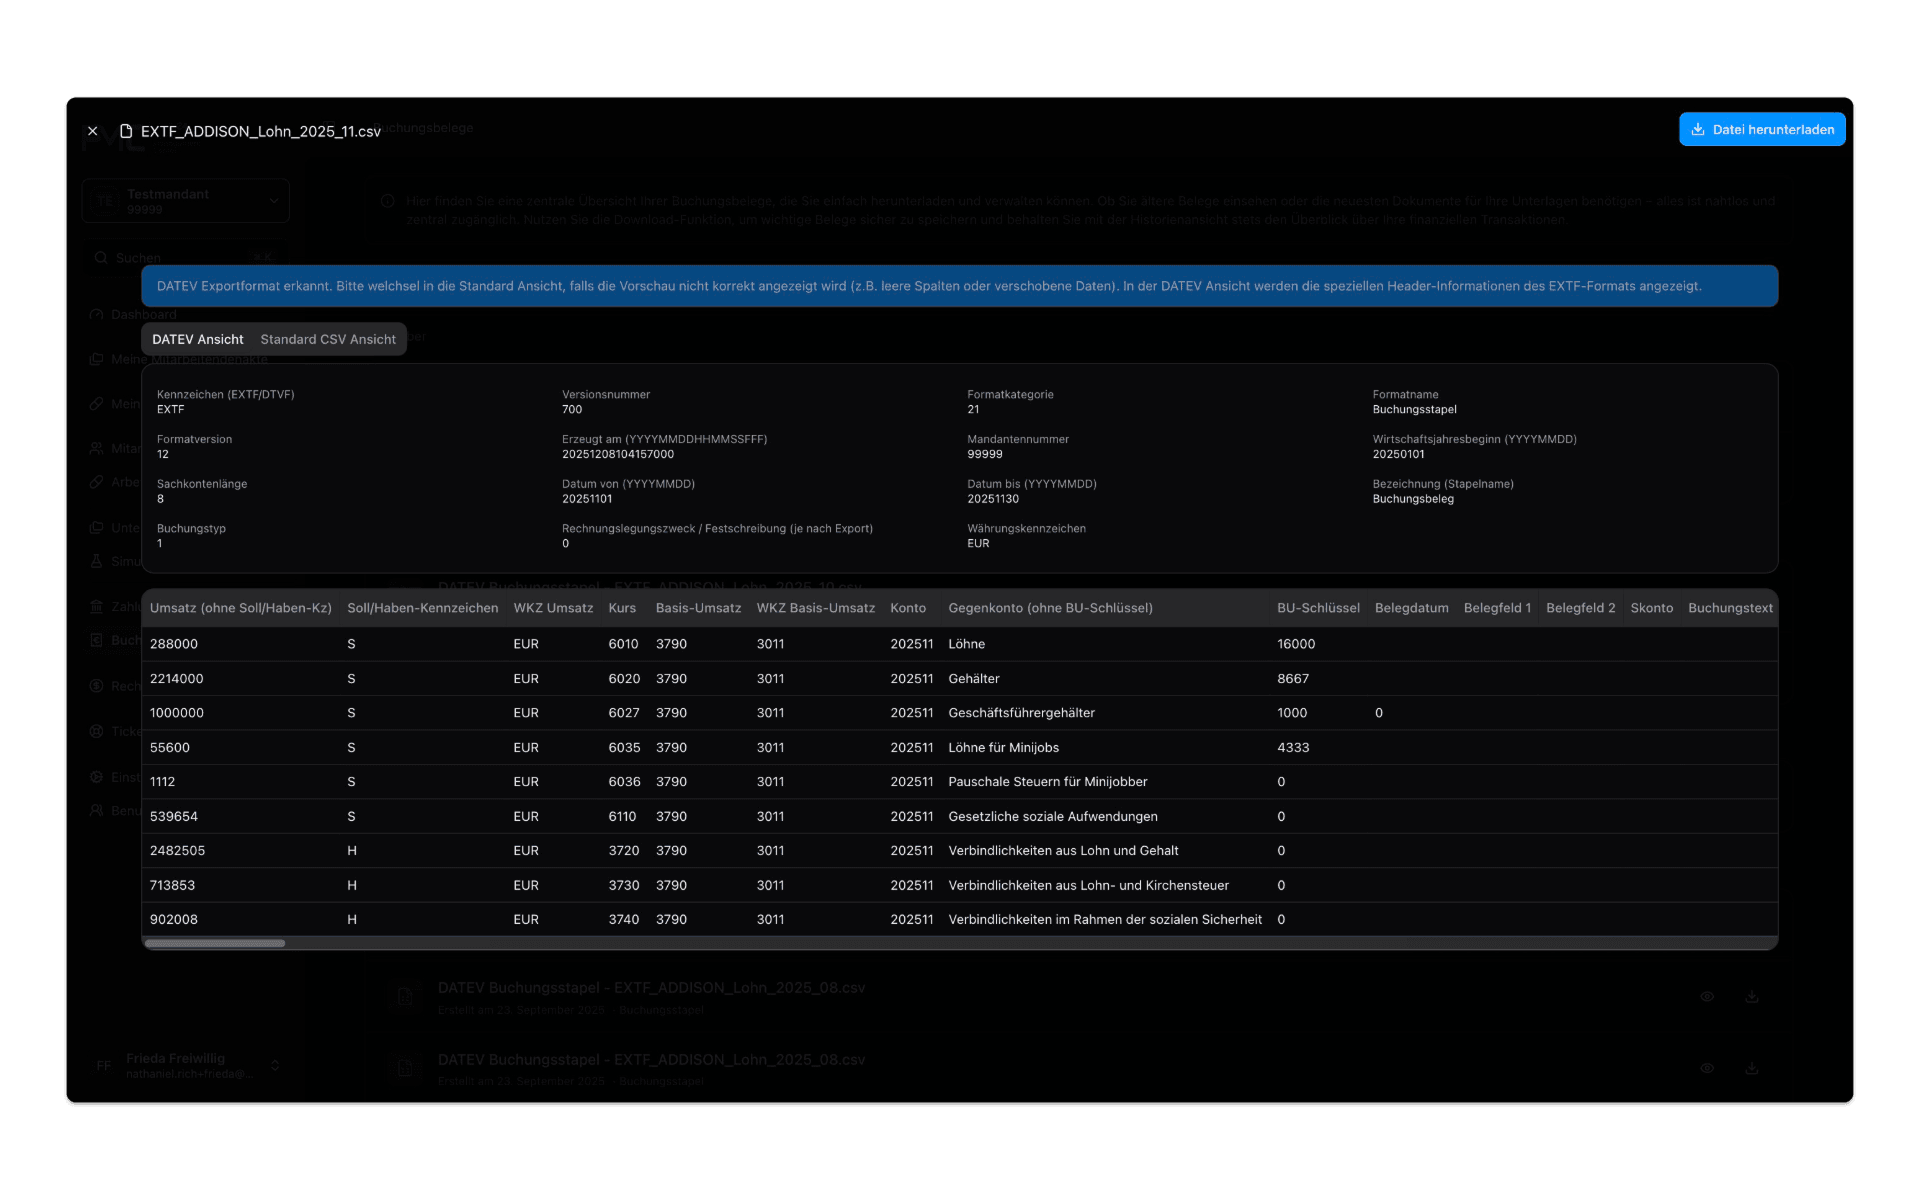
Task: Click Skonto column header
Action: coord(1651,608)
